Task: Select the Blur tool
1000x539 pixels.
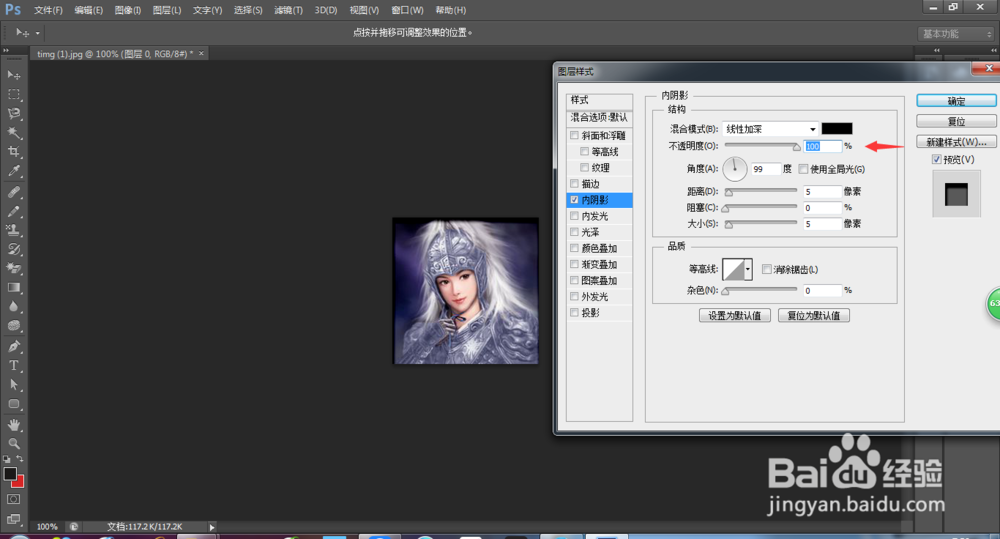Action: click(x=13, y=307)
